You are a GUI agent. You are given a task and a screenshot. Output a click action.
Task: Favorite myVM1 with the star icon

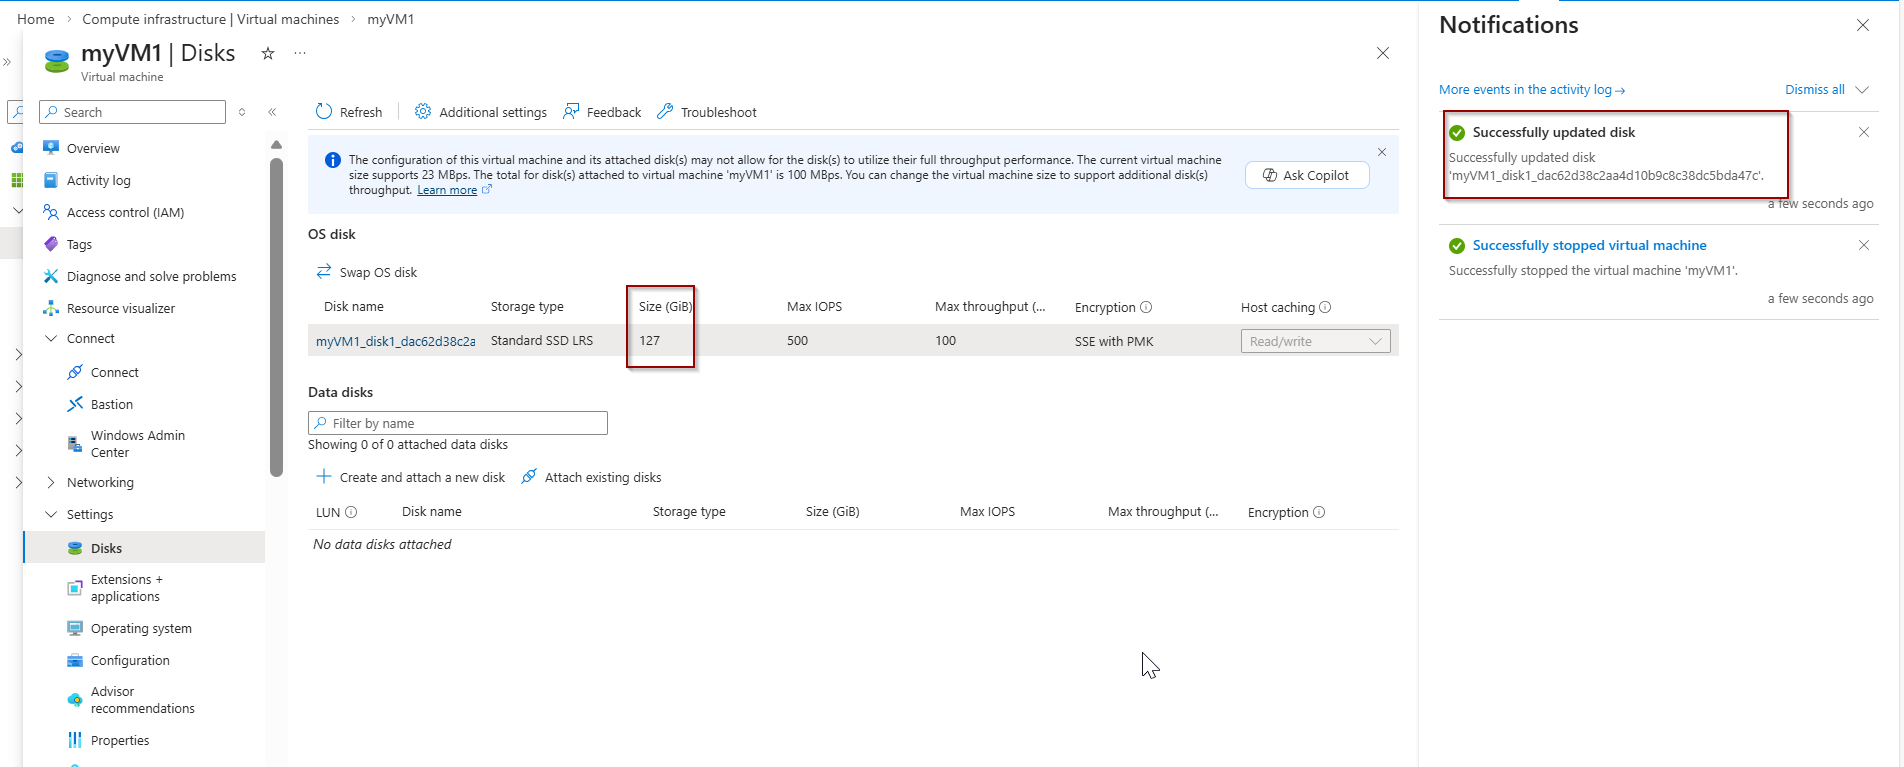coord(268,53)
